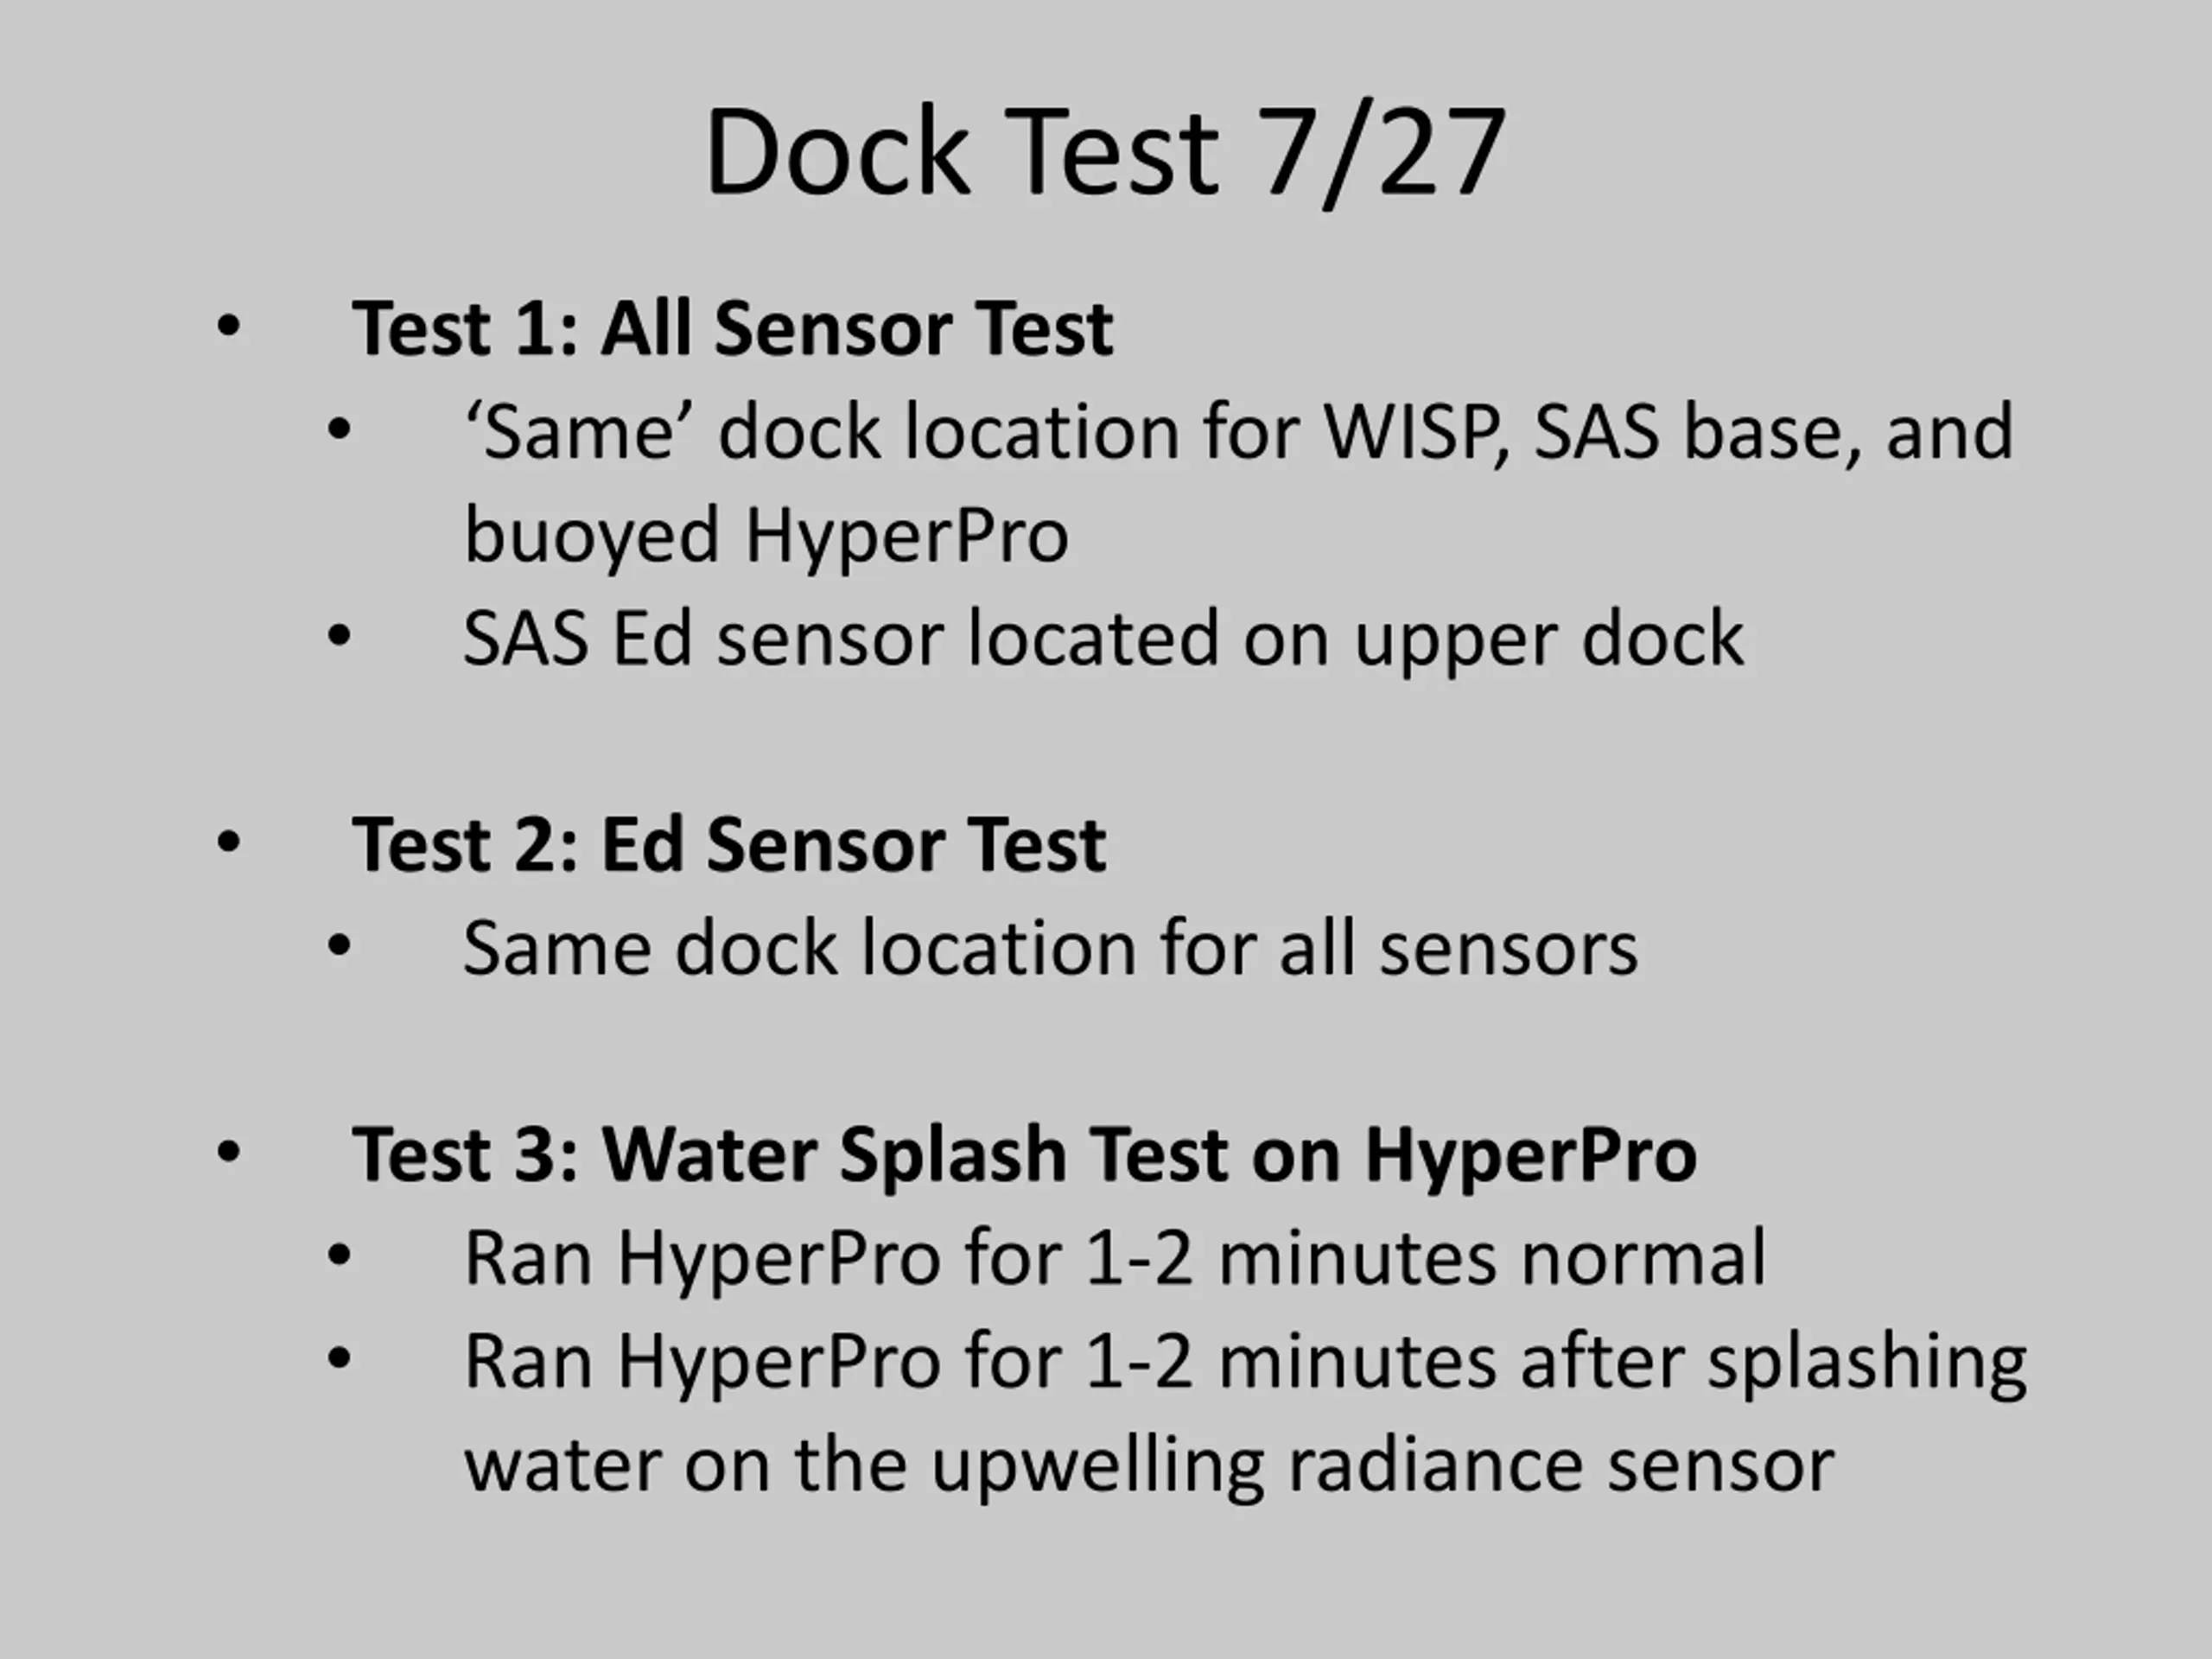2212x1659 pixels.
Task: Click the bullet before after splashing line
Action: click(x=339, y=1361)
